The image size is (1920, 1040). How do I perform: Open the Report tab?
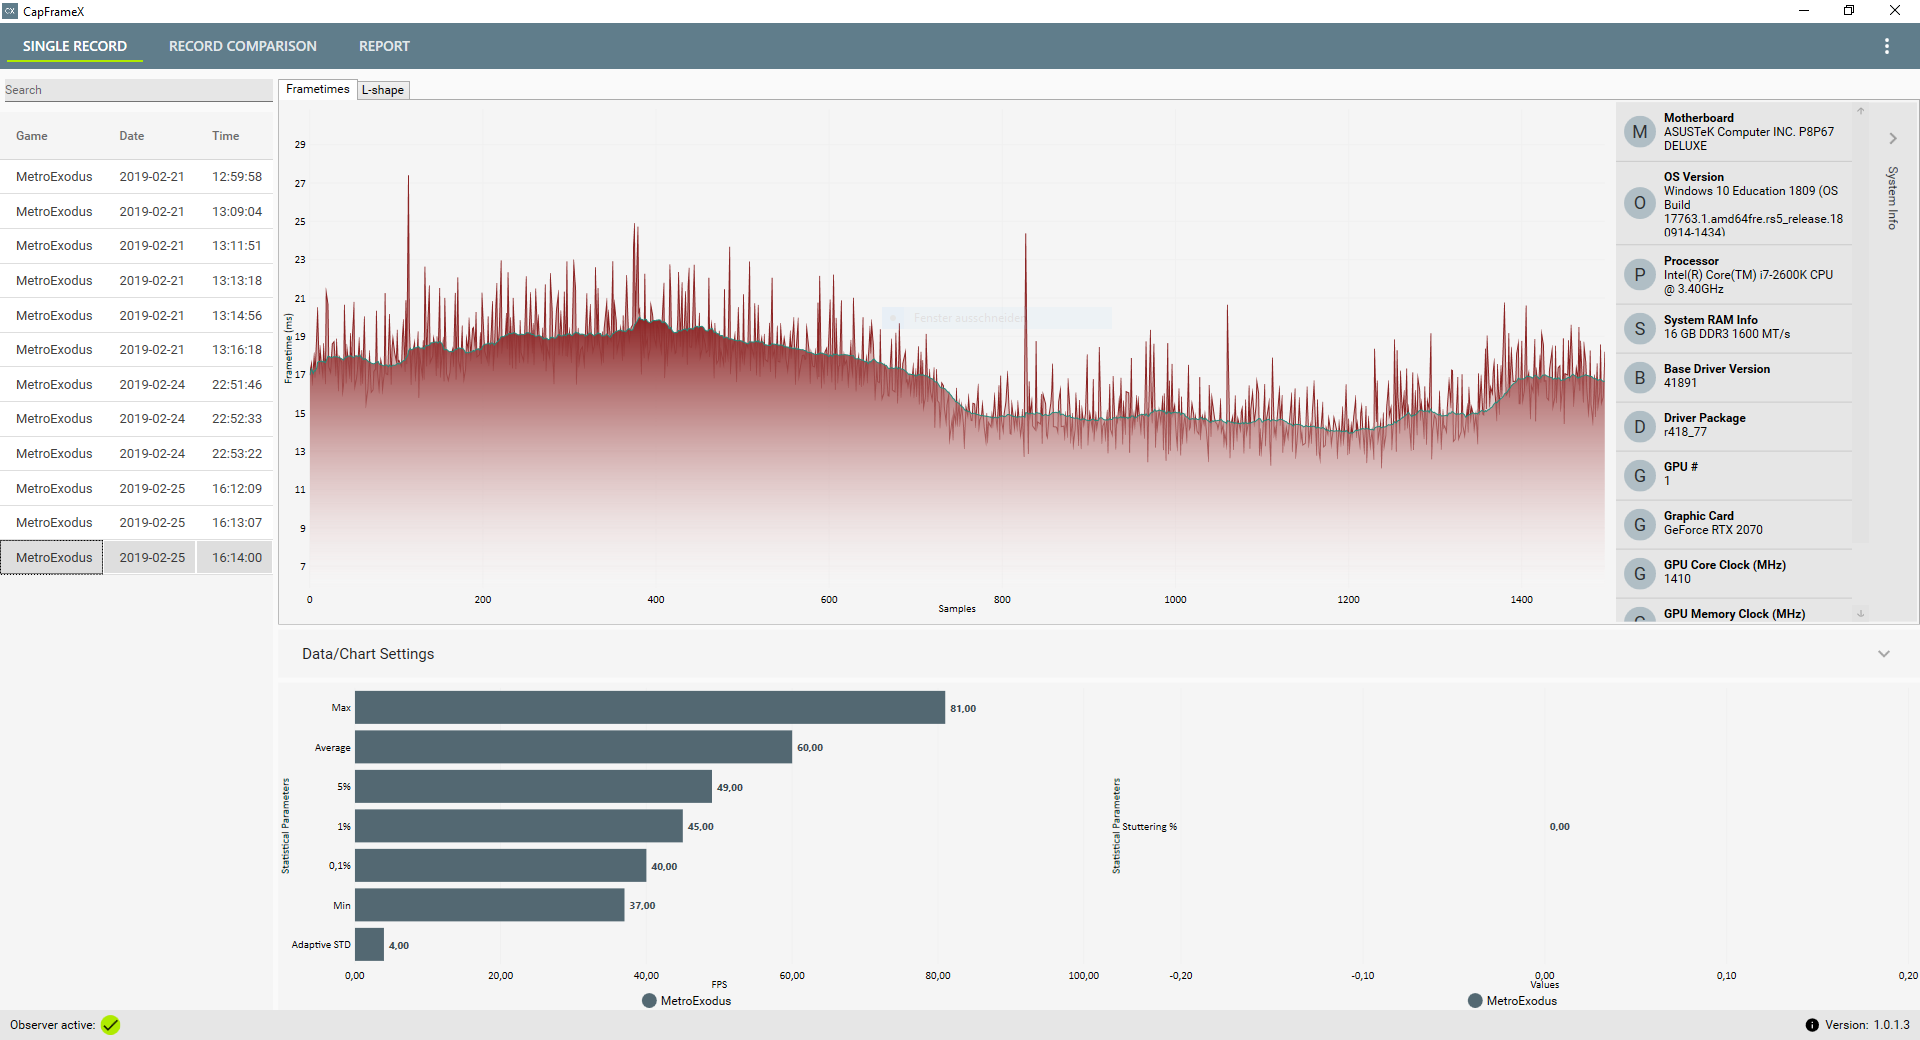coord(384,46)
